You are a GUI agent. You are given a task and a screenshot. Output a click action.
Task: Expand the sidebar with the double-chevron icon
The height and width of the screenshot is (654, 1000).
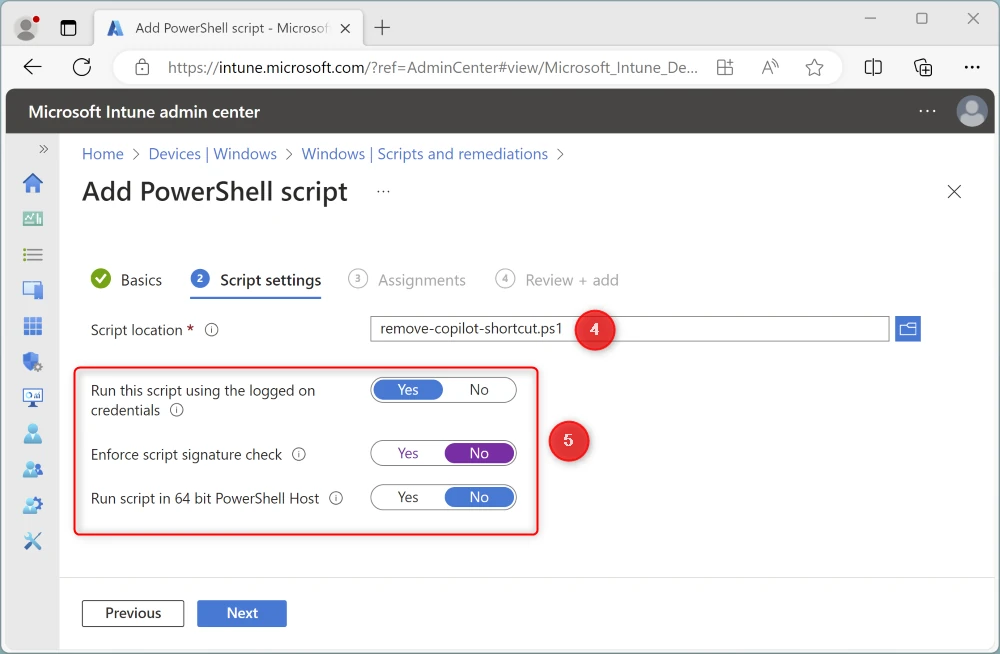tap(43, 149)
